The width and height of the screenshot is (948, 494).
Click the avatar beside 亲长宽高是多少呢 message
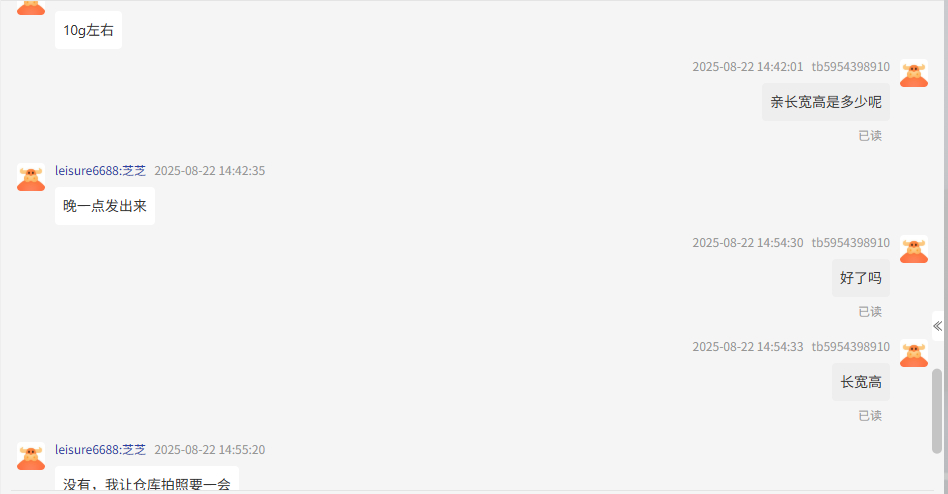pyautogui.click(x=914, y=73)
